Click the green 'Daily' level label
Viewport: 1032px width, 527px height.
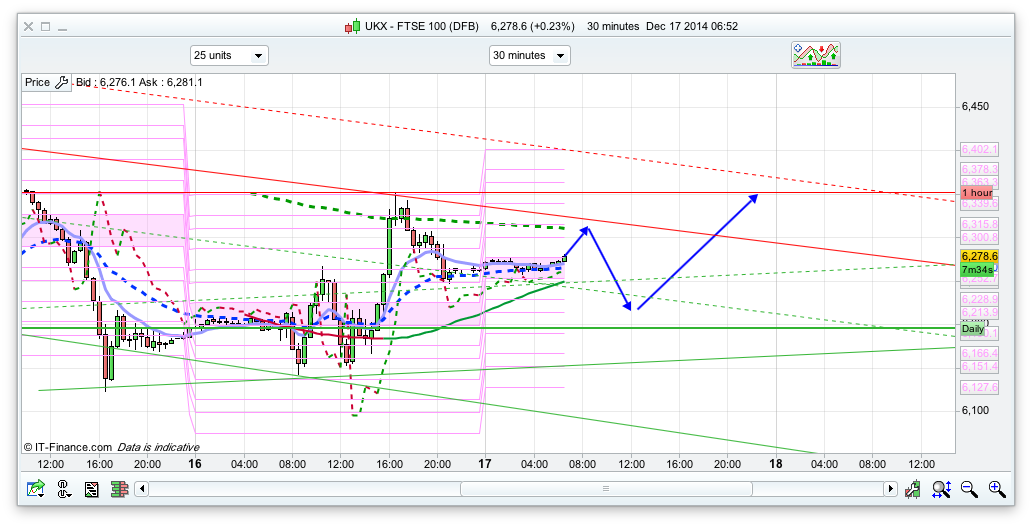[x=972, y=329]
